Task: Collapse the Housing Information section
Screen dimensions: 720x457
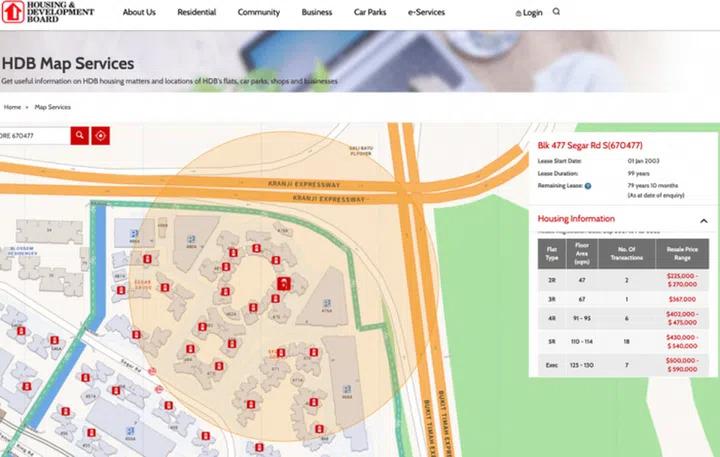Action: [703, 219]
